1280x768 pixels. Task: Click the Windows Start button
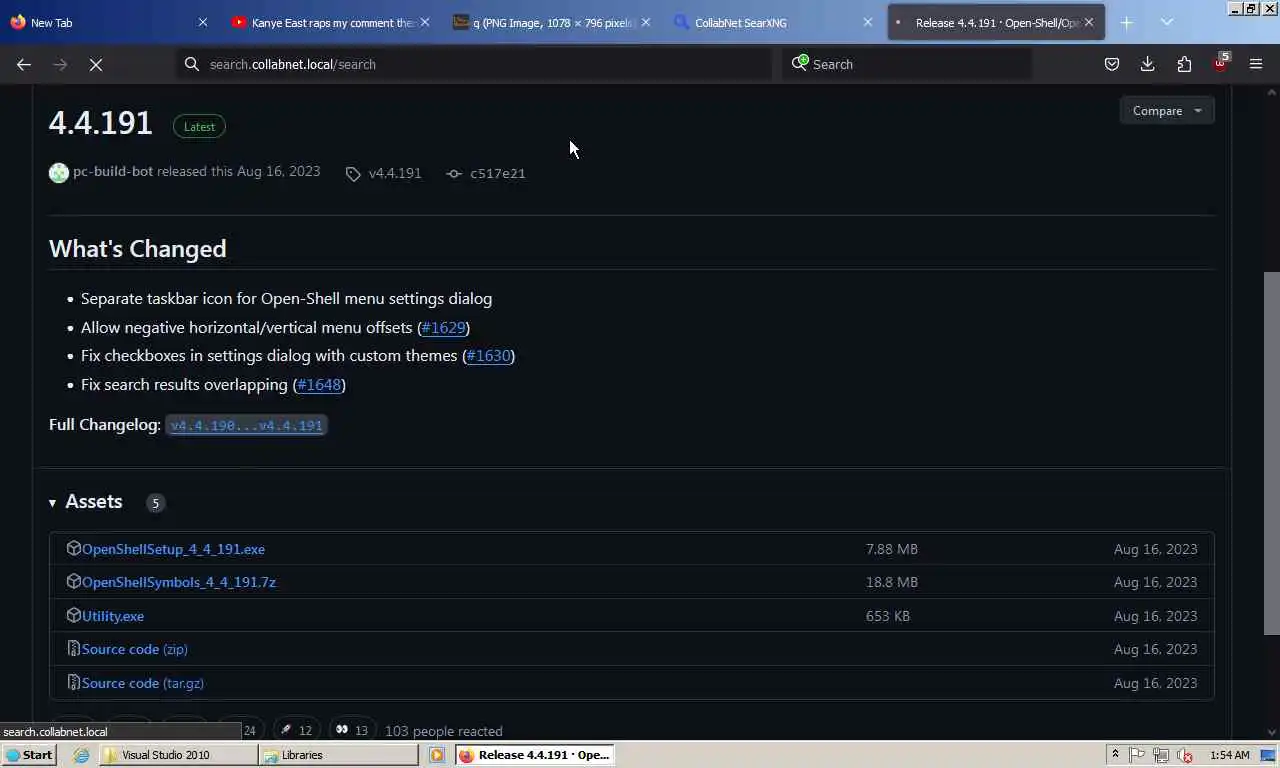(x=28, y=755)
